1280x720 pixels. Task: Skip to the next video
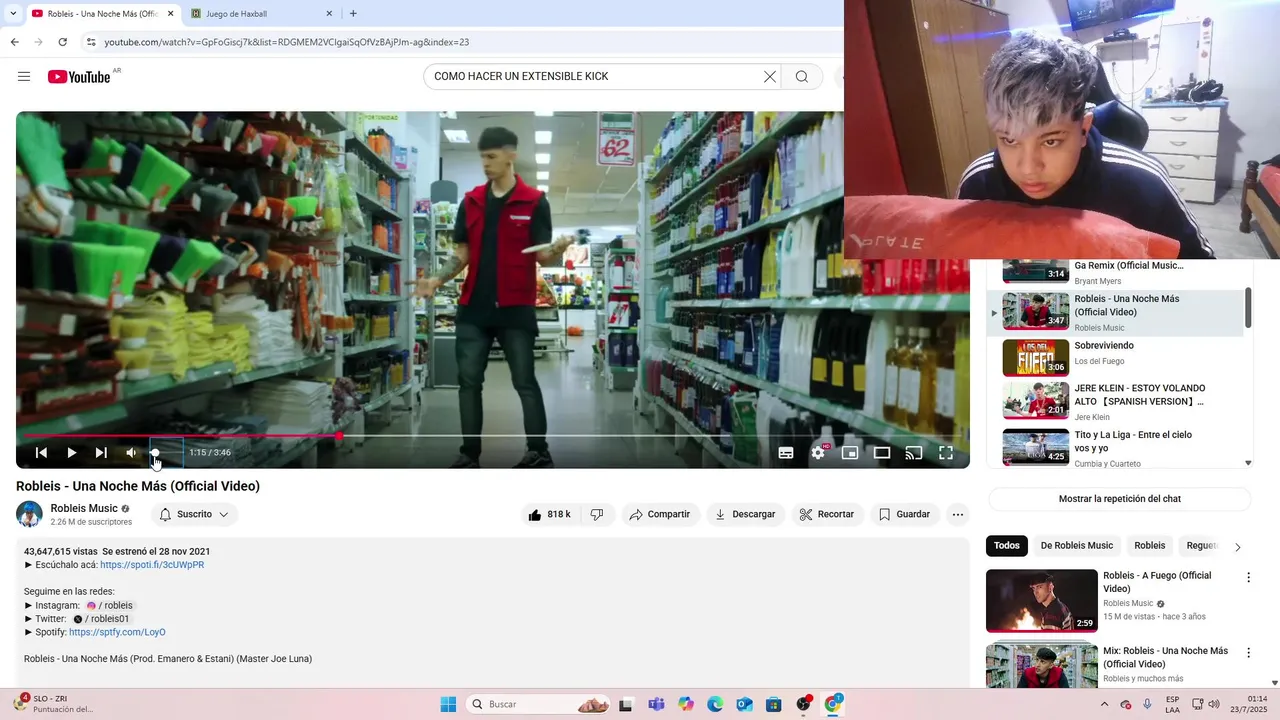point(101,453)
